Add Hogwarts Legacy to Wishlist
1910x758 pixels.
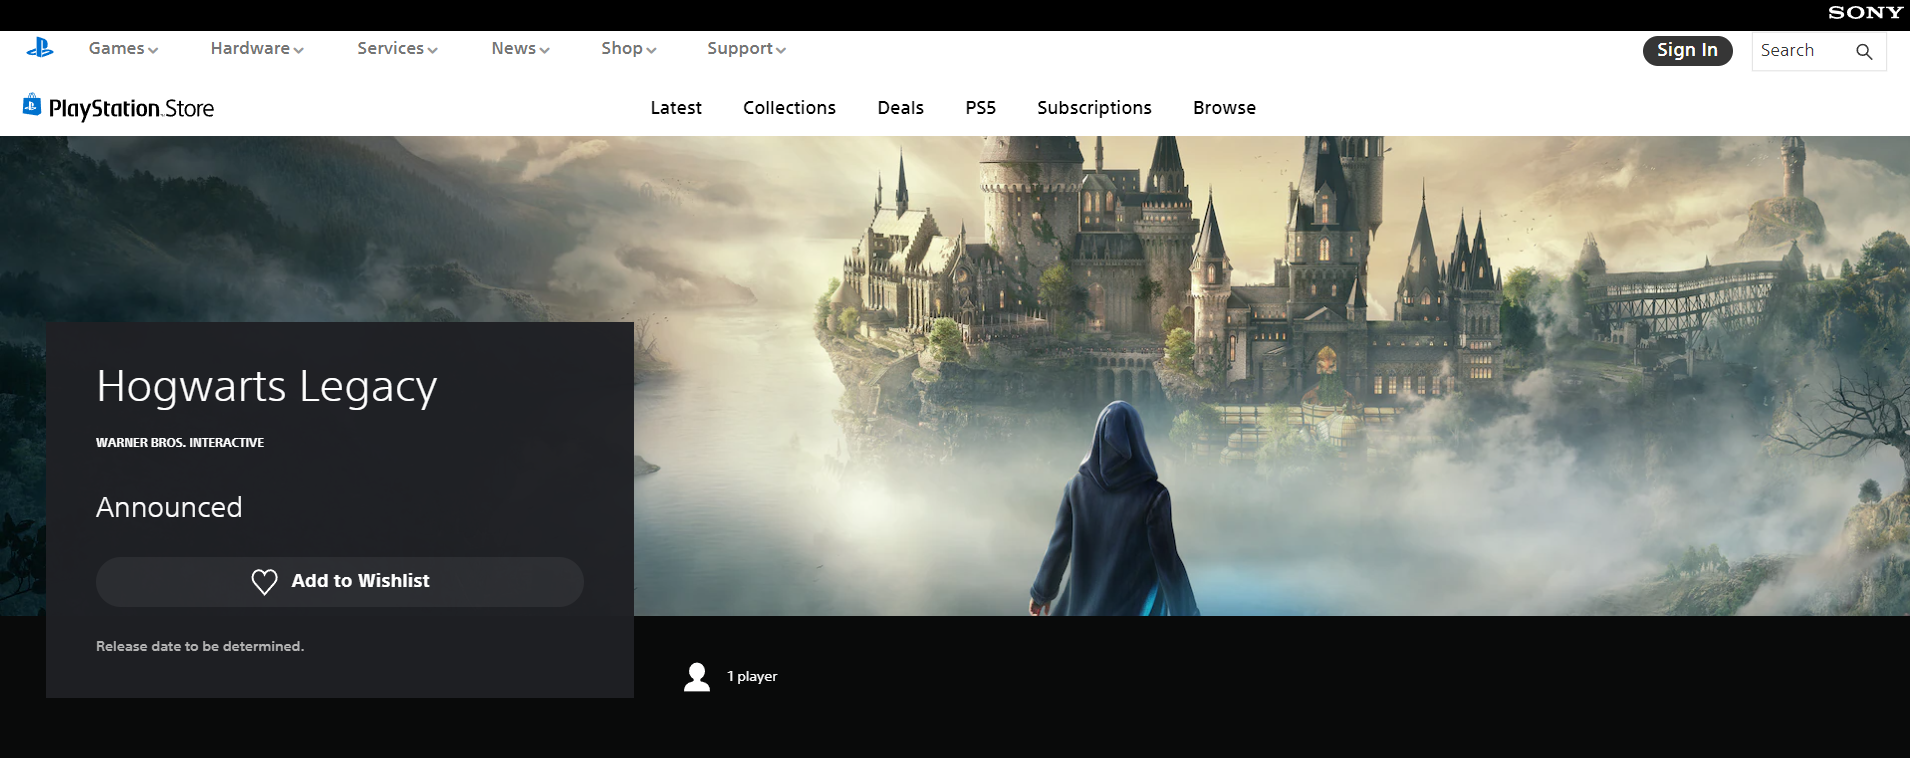click(340, 582)
